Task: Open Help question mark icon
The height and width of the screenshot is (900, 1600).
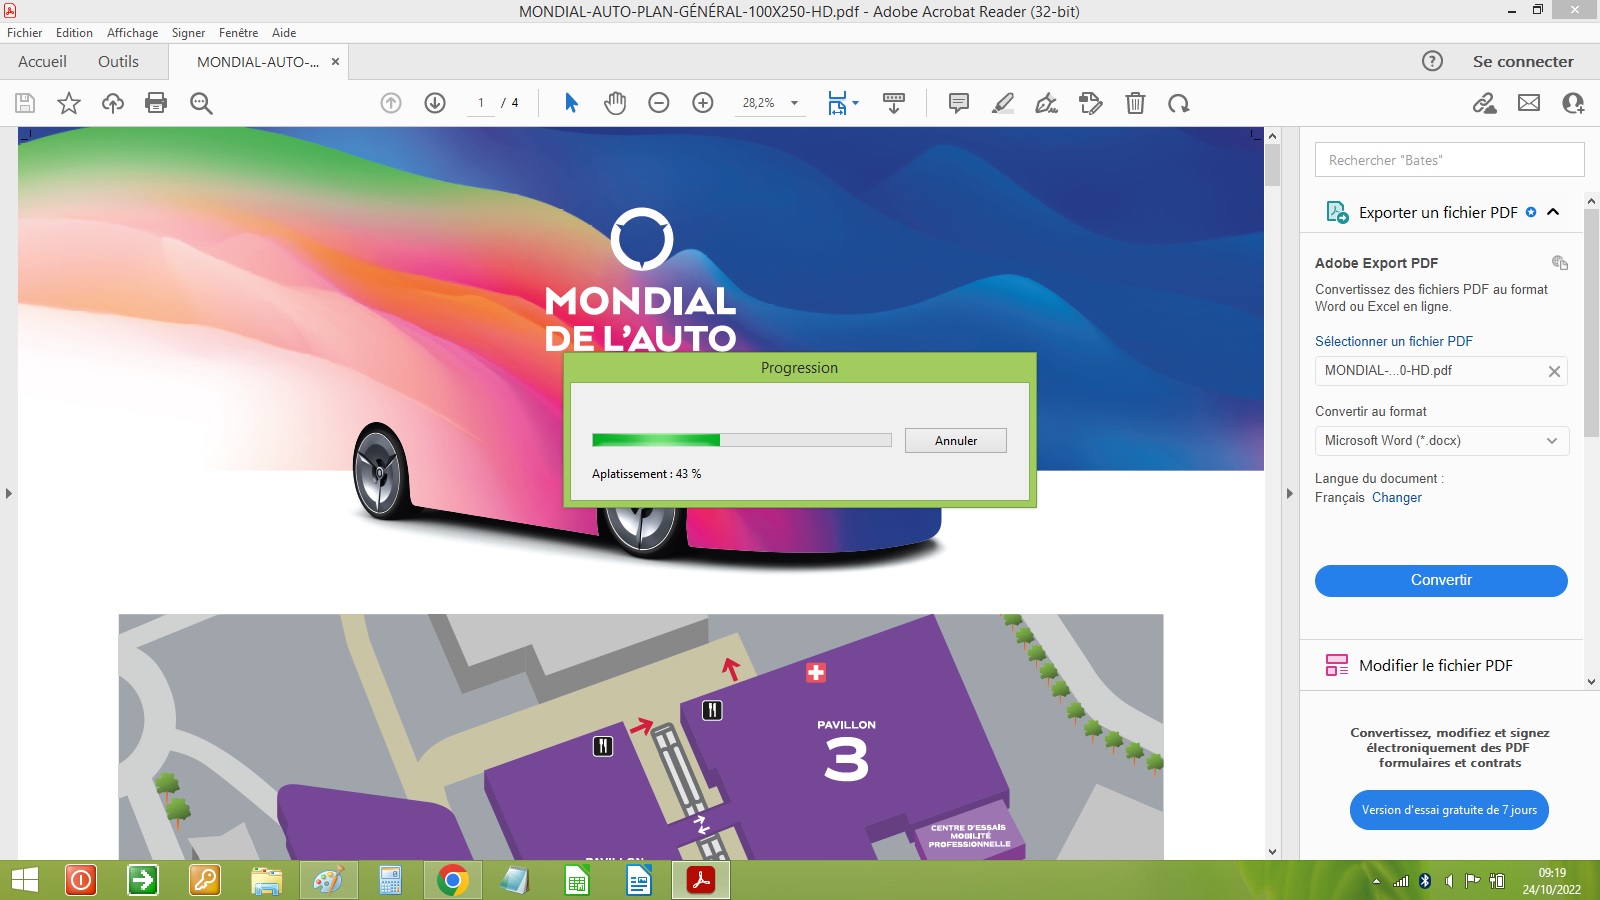Action: point(1432,61)
